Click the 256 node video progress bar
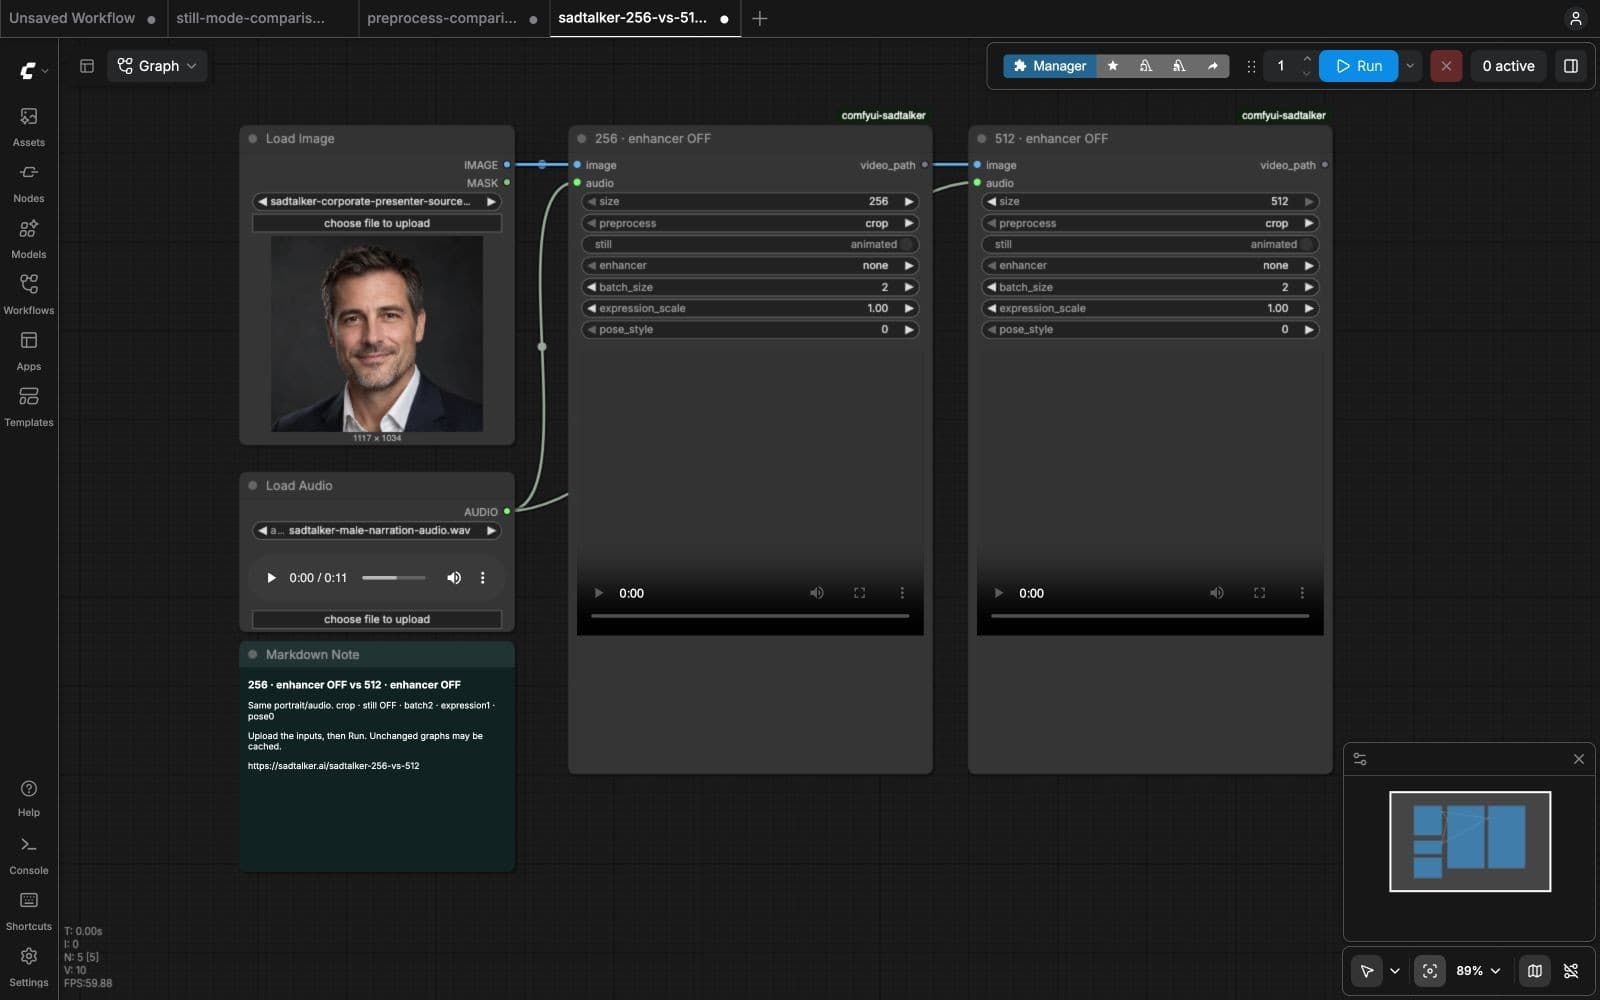Screen dimensions: 1600x1000 750,616
